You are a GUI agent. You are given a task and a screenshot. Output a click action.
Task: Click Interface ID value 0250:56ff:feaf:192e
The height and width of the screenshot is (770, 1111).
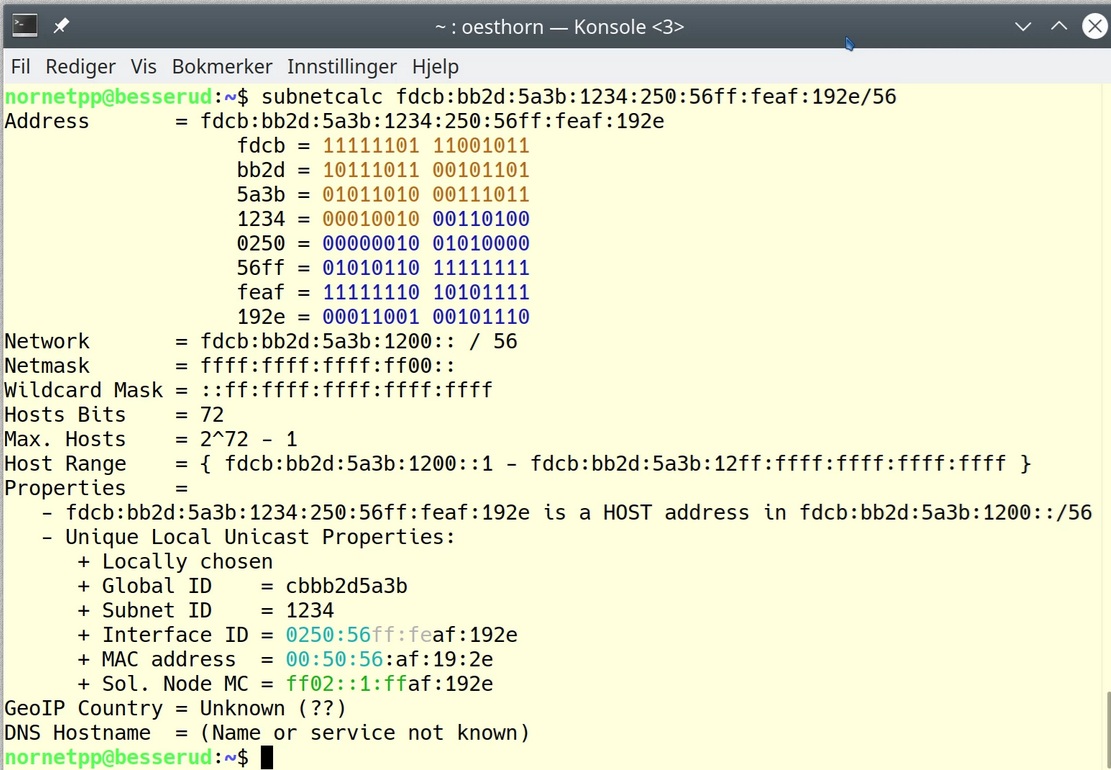point(402,635)
